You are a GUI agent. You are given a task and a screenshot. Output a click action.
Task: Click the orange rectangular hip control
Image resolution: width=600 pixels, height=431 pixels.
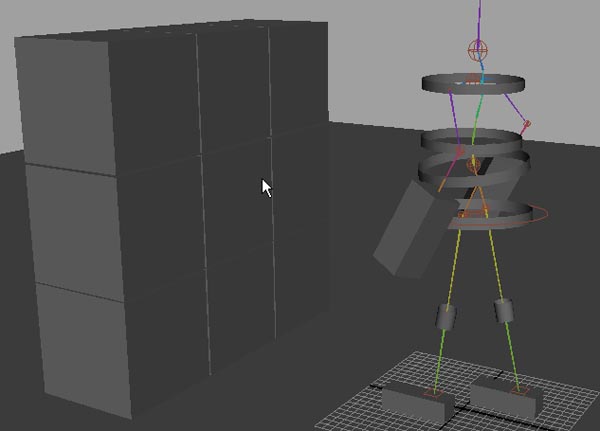[474, 212]
